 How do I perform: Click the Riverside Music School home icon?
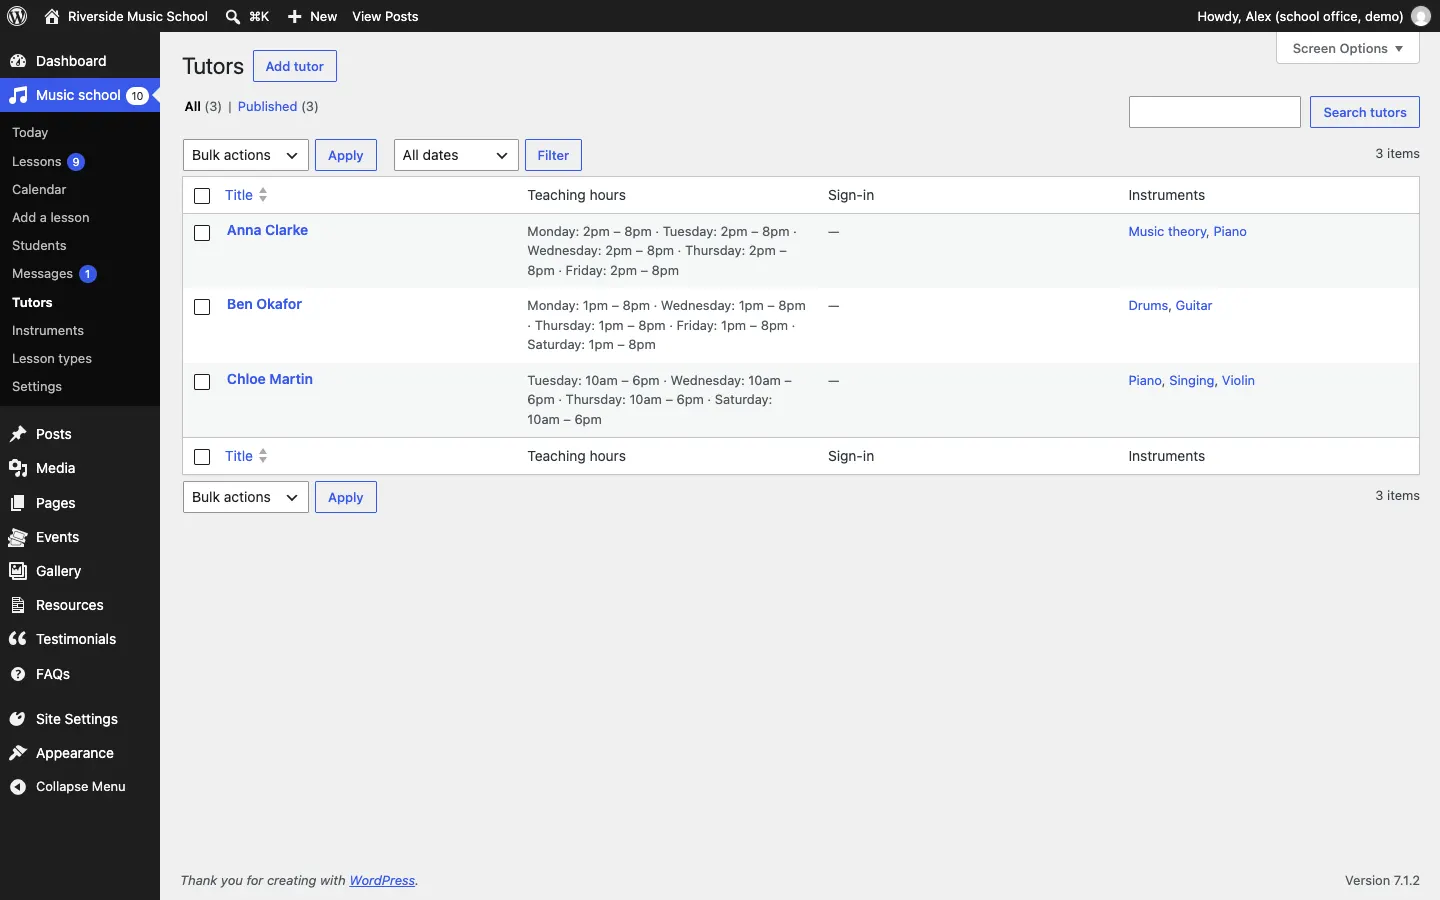(52, 16)
